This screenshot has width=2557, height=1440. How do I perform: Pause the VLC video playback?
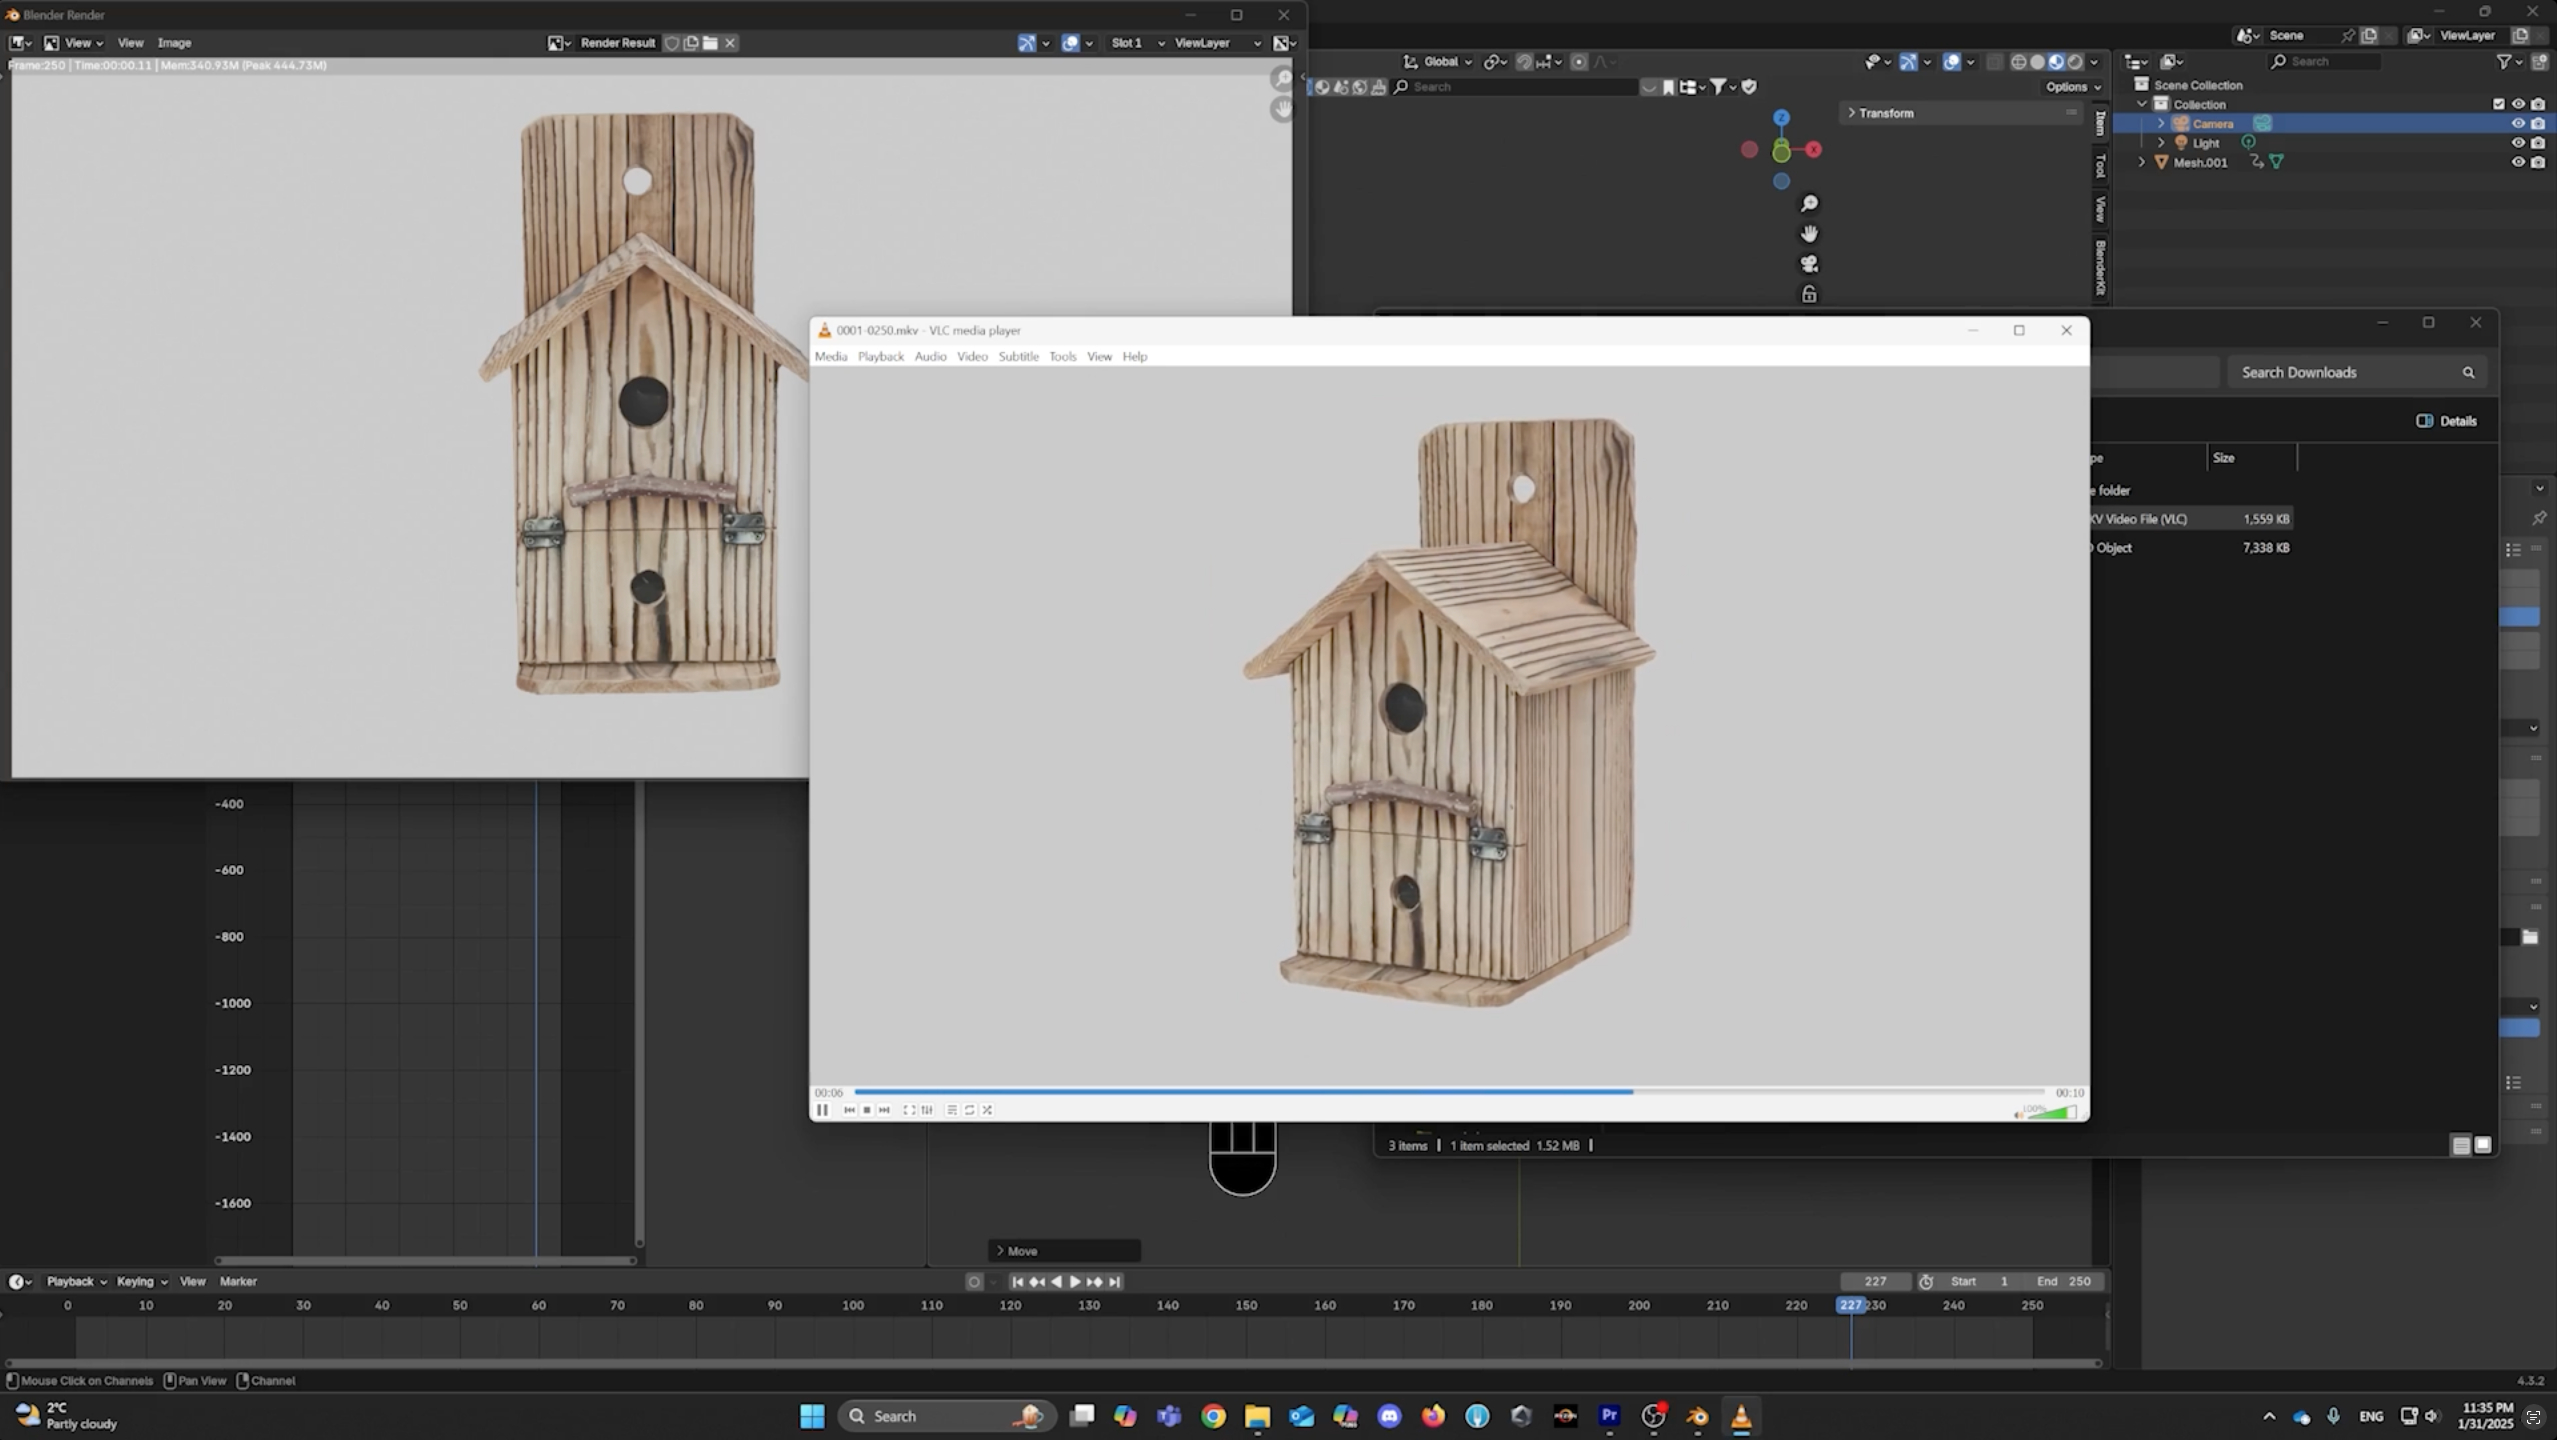coord(822,1110)
